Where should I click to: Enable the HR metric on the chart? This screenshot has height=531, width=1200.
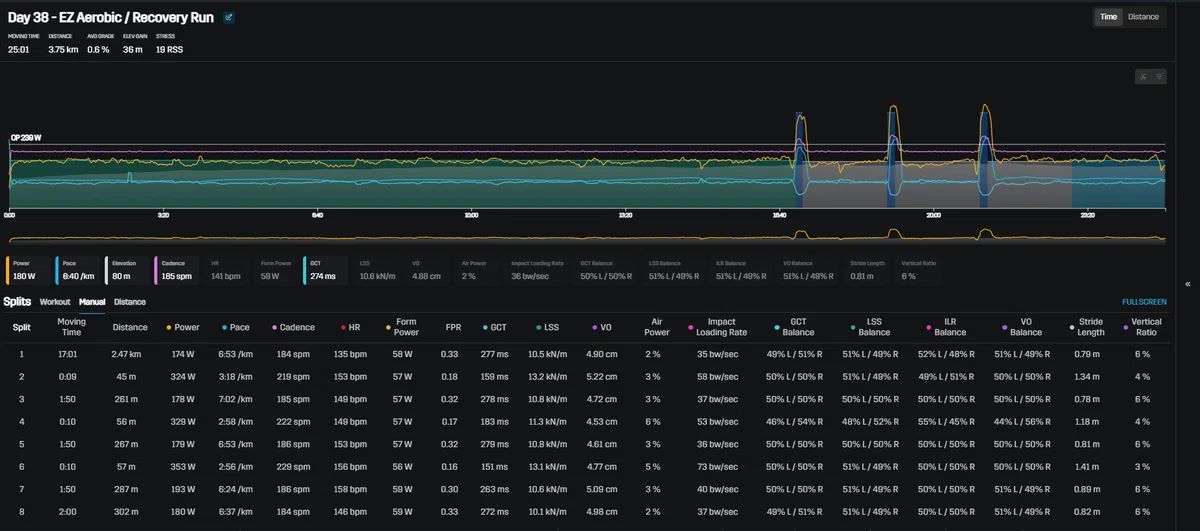[226, 270]
